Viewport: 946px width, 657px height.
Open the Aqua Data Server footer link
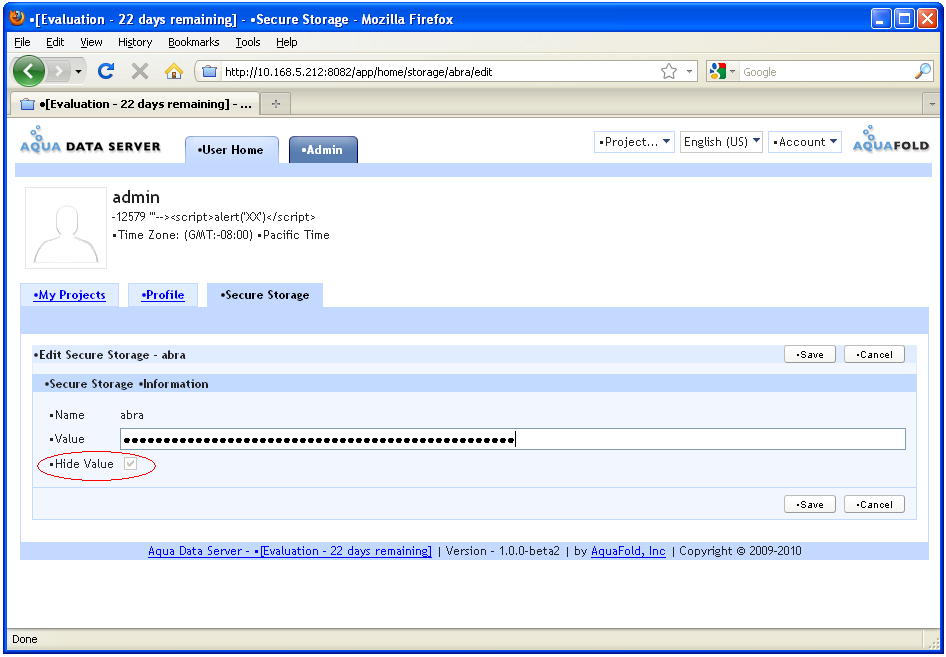290,551
